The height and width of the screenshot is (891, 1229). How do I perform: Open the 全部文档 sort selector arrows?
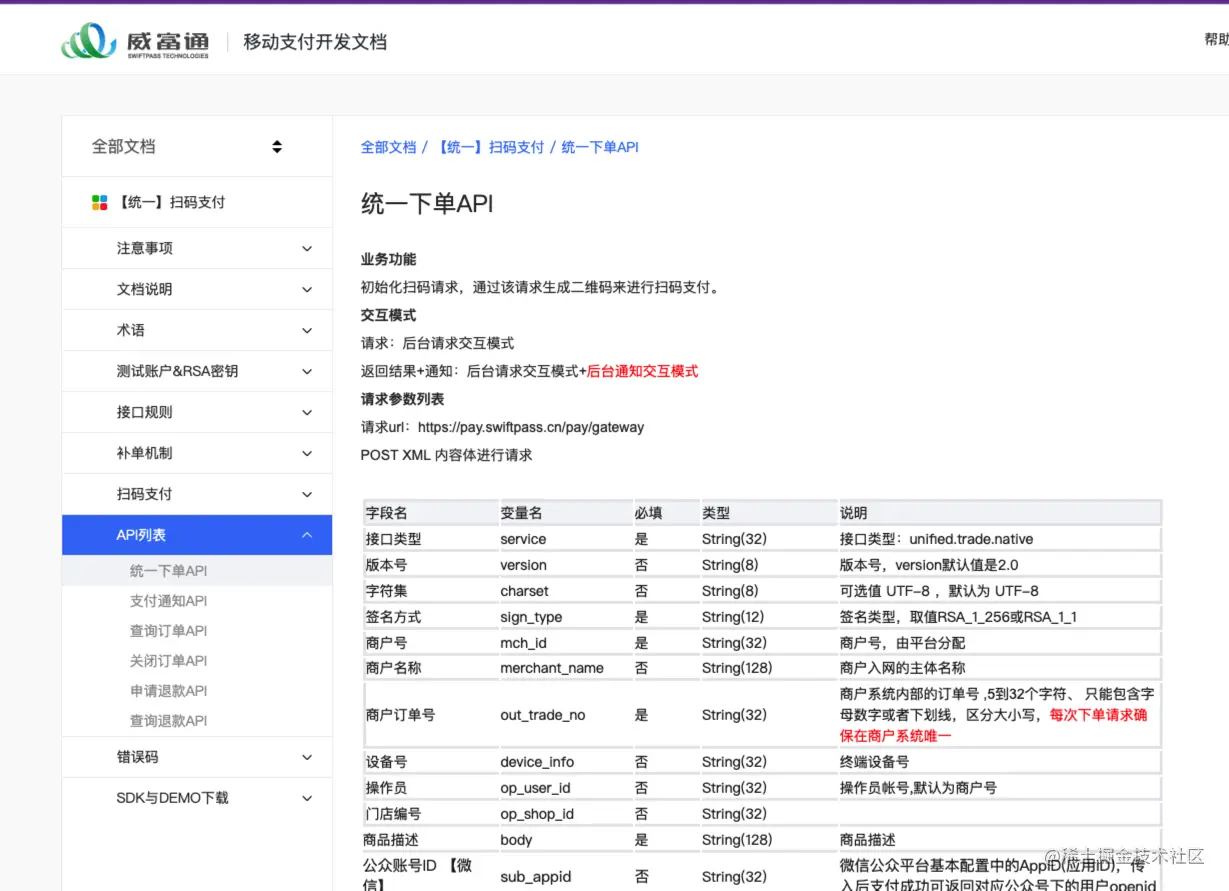(277, 147)
